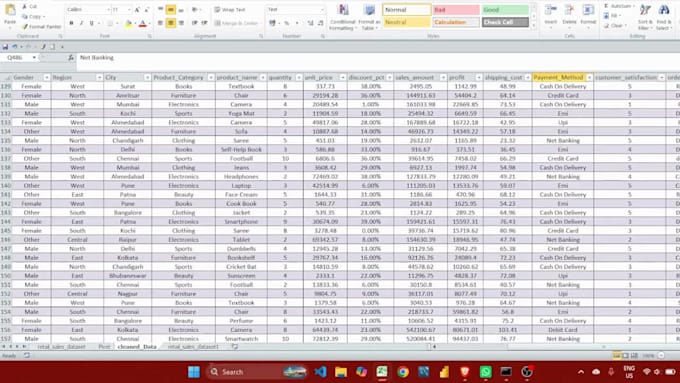Image resolution: width=680 pixels, height=383 pixels.
Task: Apply the Bad cell style
Action: (x=456, y=10)
